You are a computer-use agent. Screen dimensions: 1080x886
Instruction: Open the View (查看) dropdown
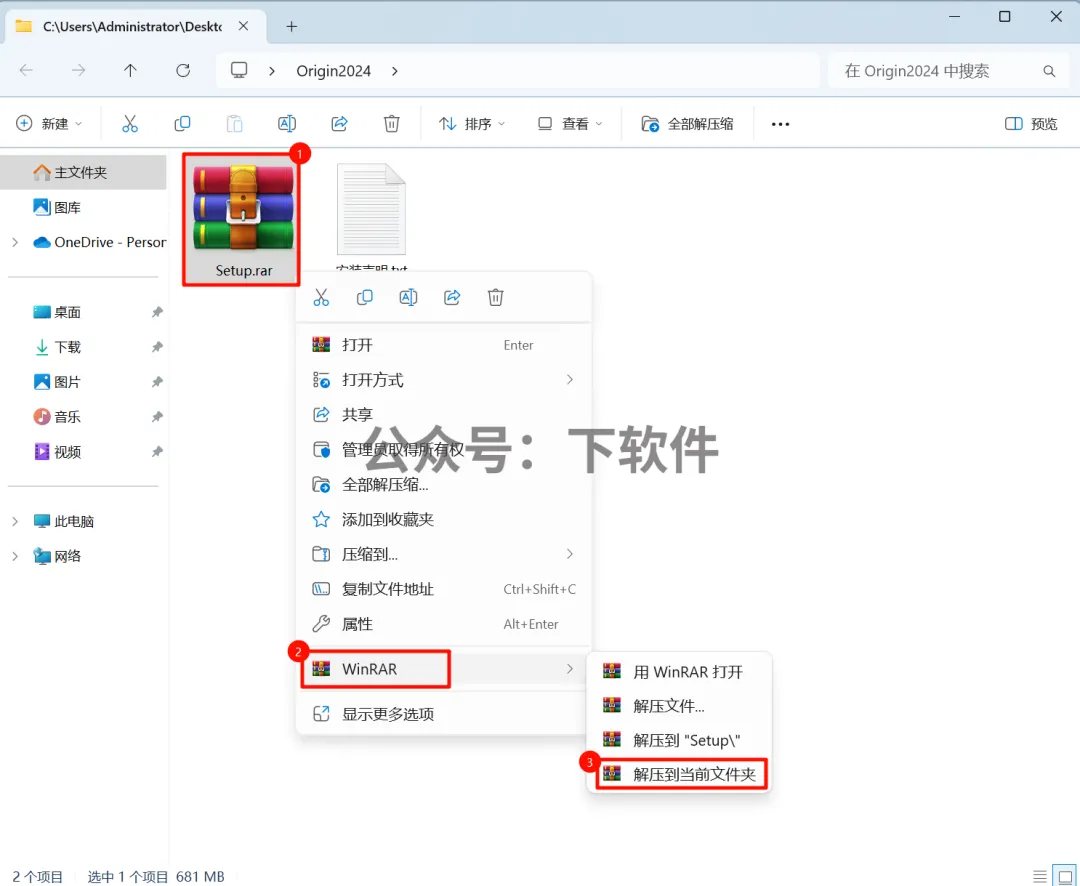570,124
